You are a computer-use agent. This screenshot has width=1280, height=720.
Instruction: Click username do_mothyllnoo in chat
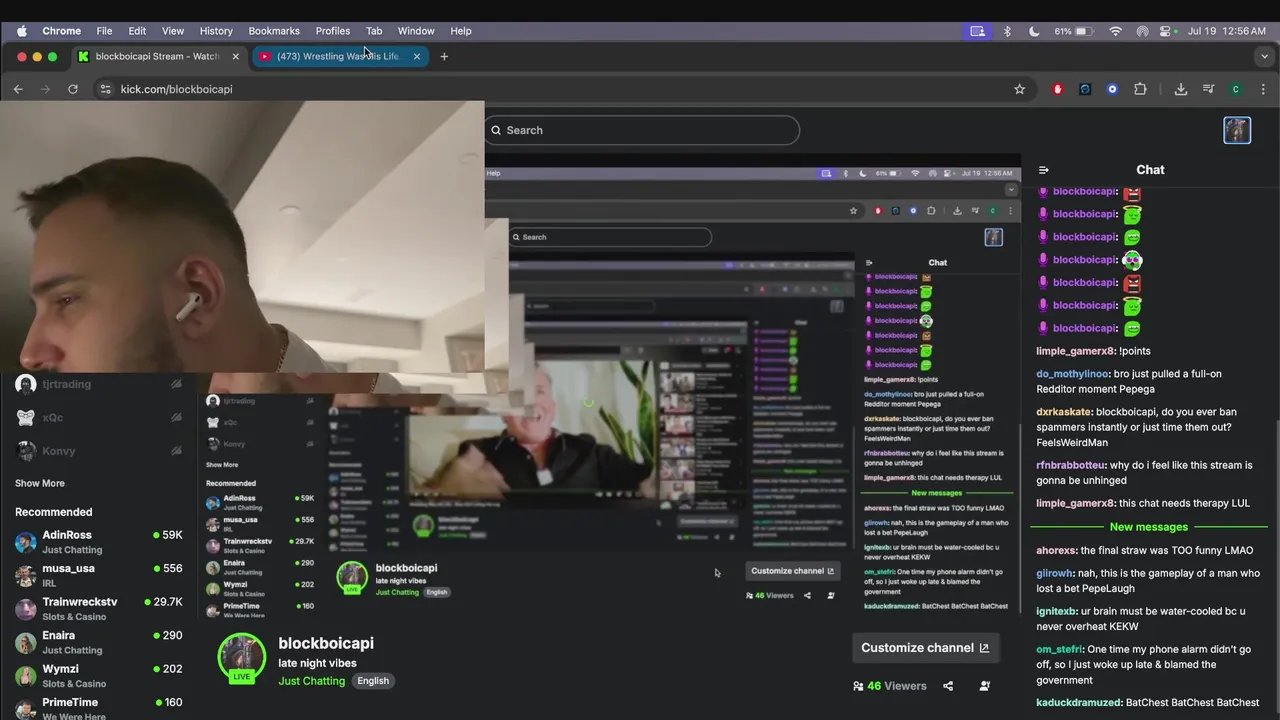(1072, 374)
